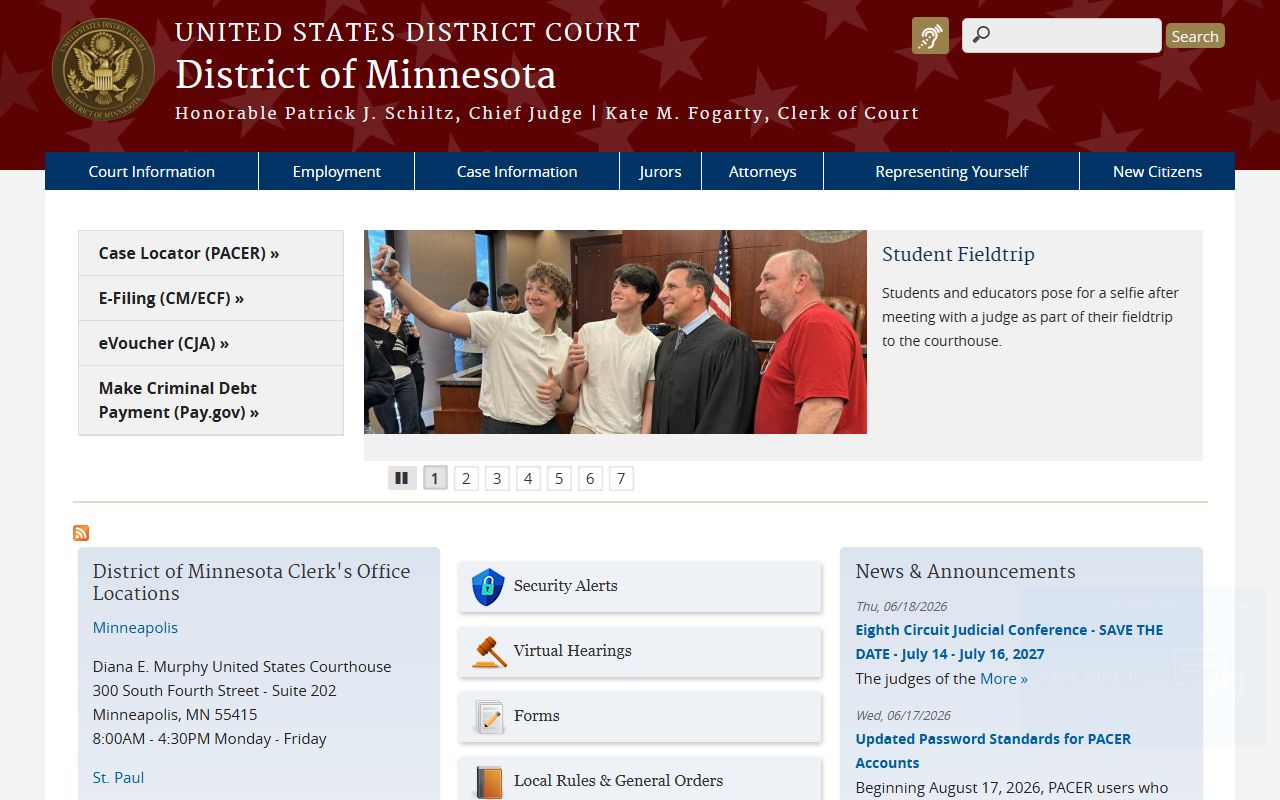Click News & Announcements heading
The height and width of the screenshot is (800, 1280).
tap(965, 571)
